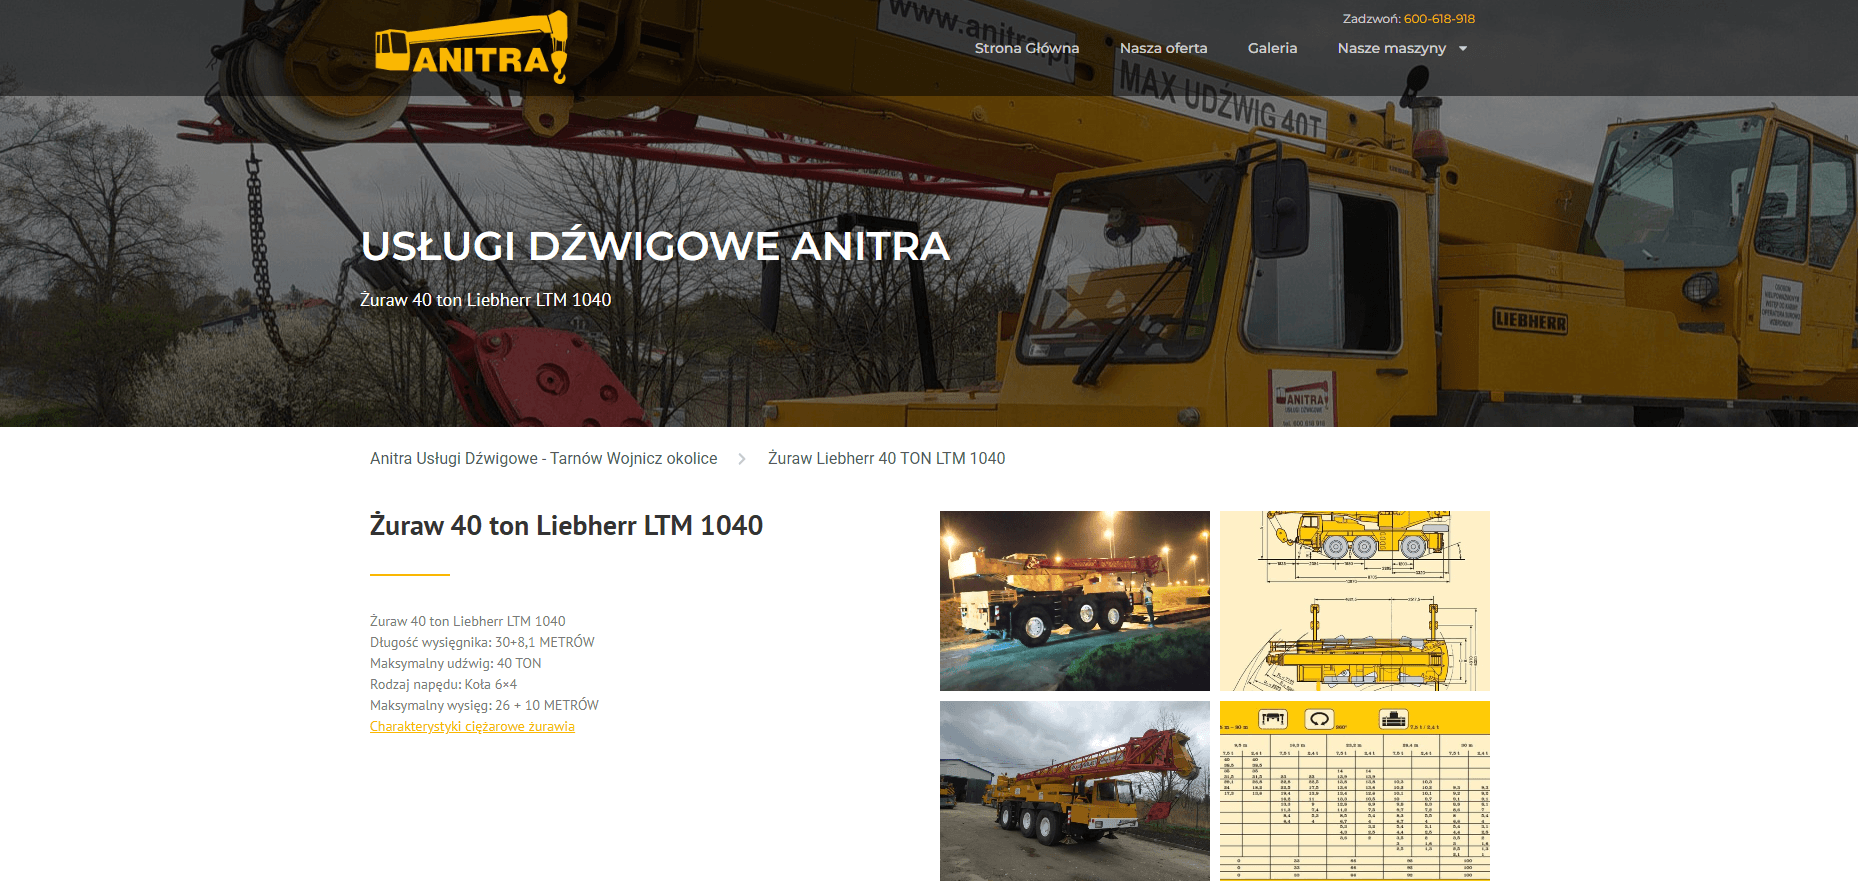Open the night crane photo thumbnail
Screen dimensions: 1858x888
[1075, 601]
